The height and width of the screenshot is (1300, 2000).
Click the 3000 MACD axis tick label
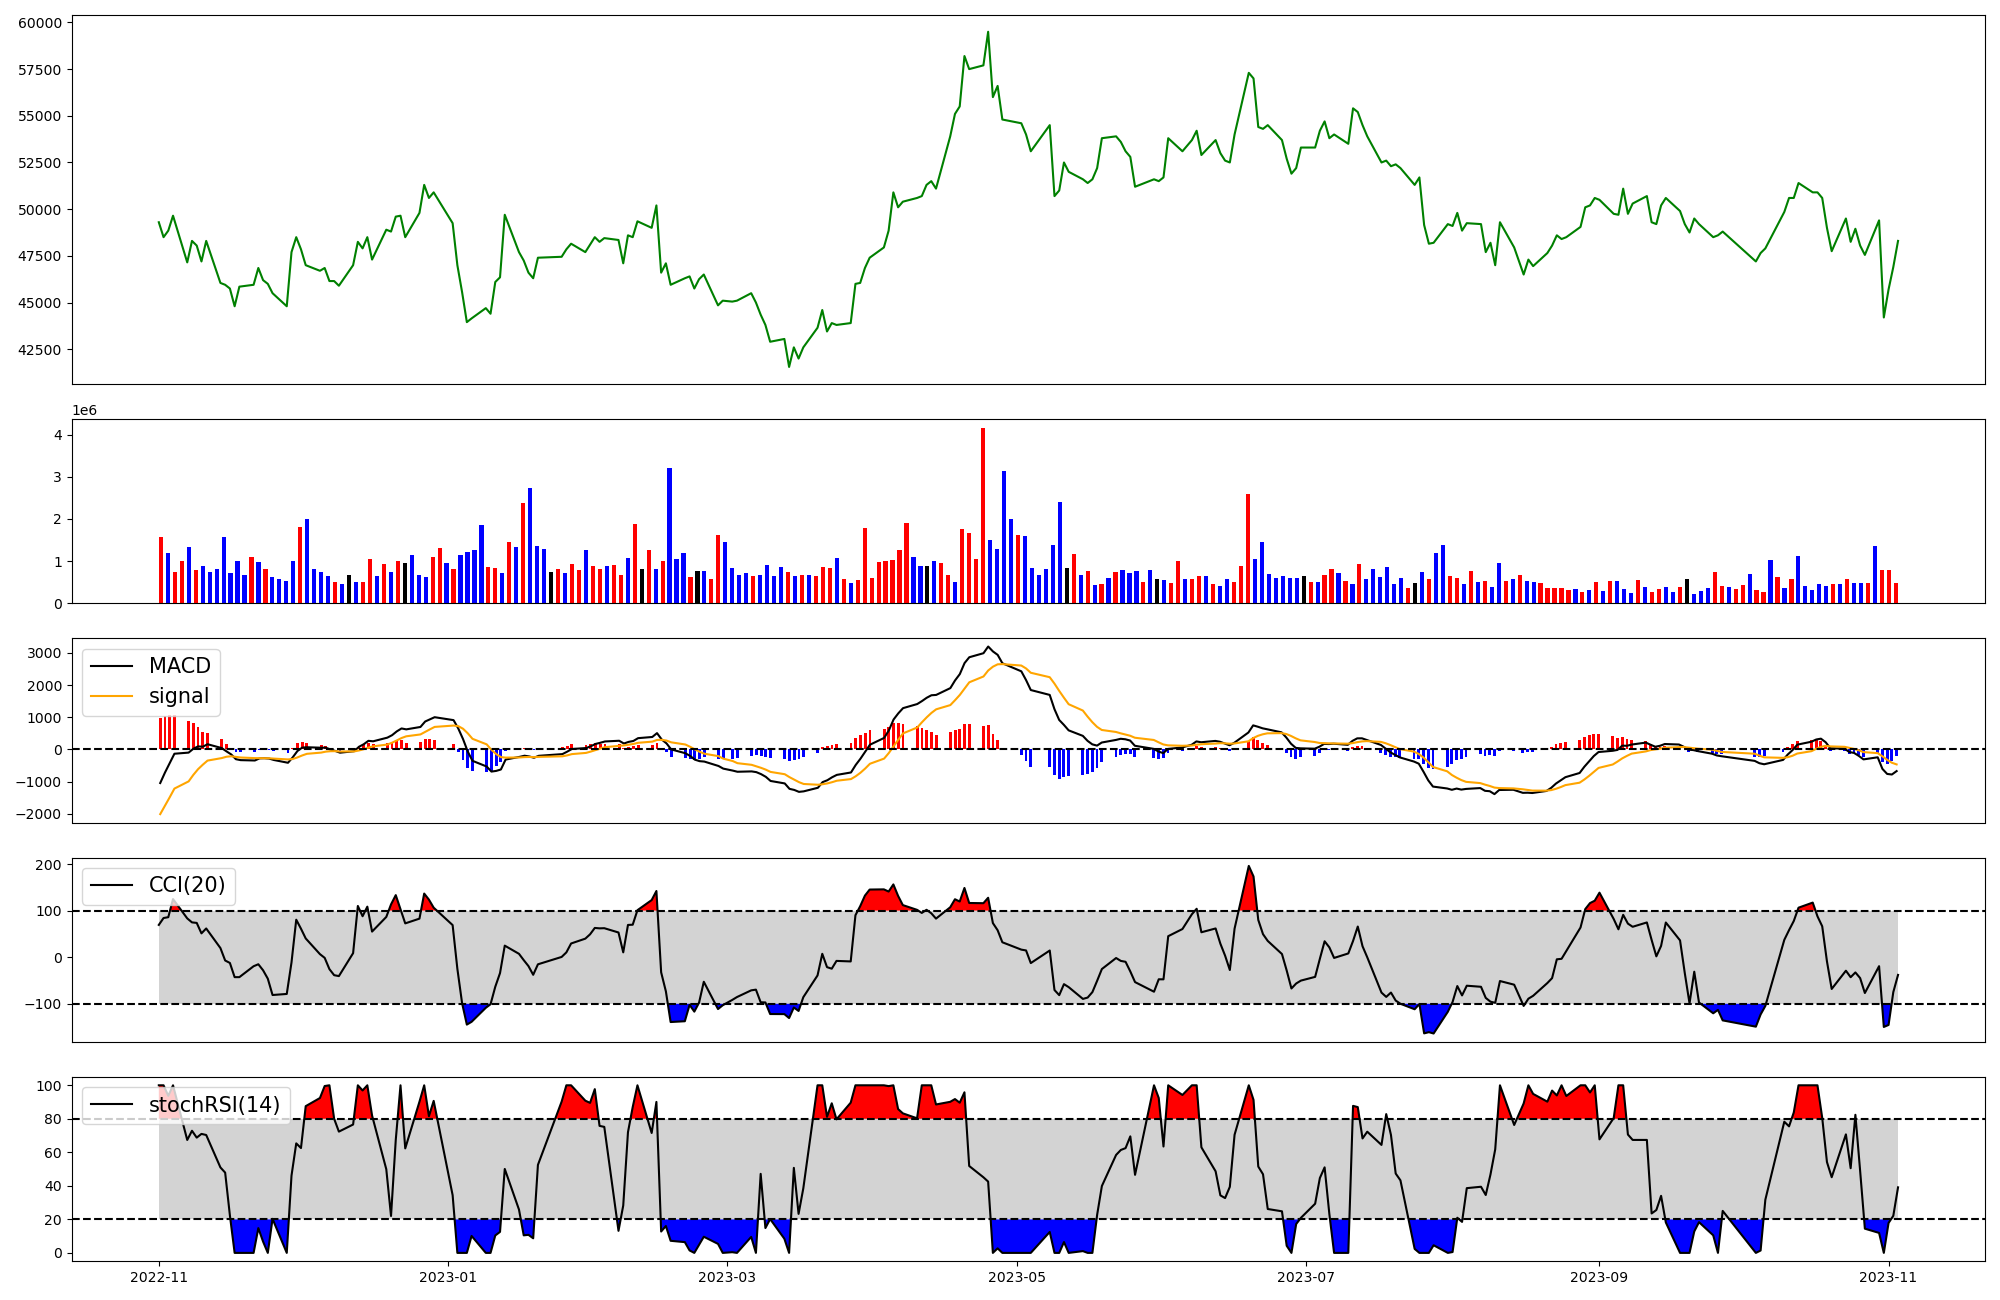click(x=45, y=654)
